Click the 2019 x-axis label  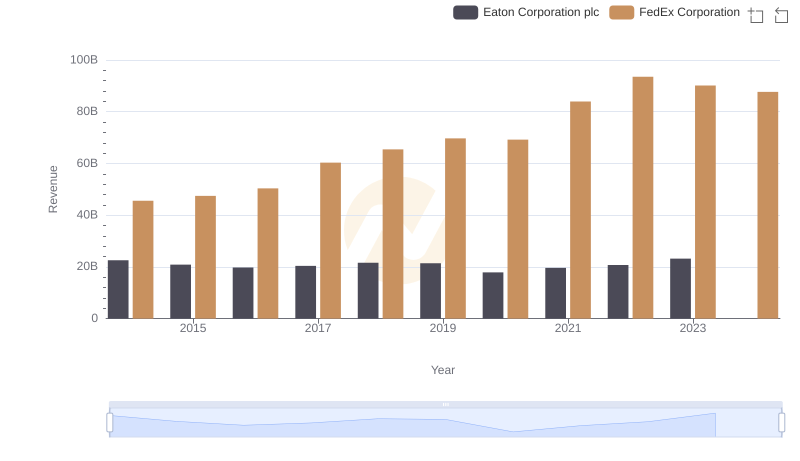coord(443,328)
